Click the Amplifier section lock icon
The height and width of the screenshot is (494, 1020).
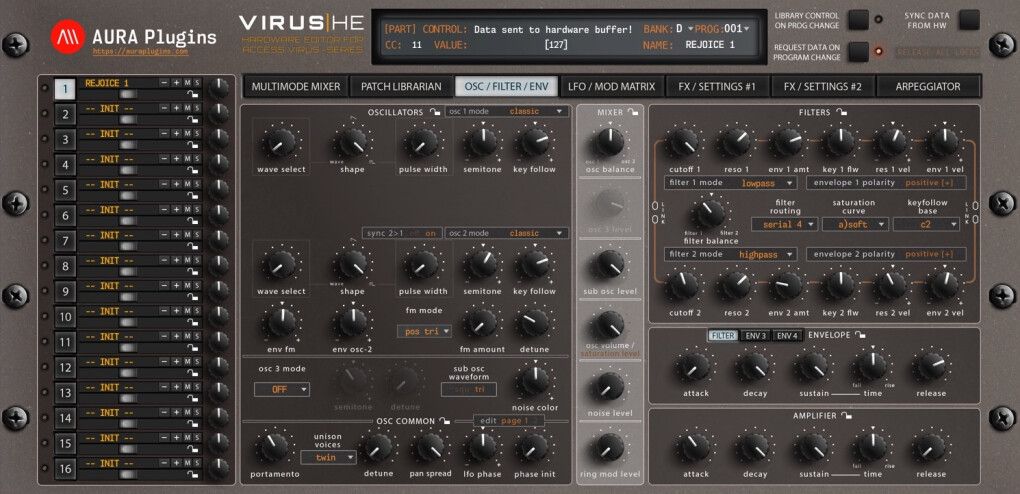846,415
